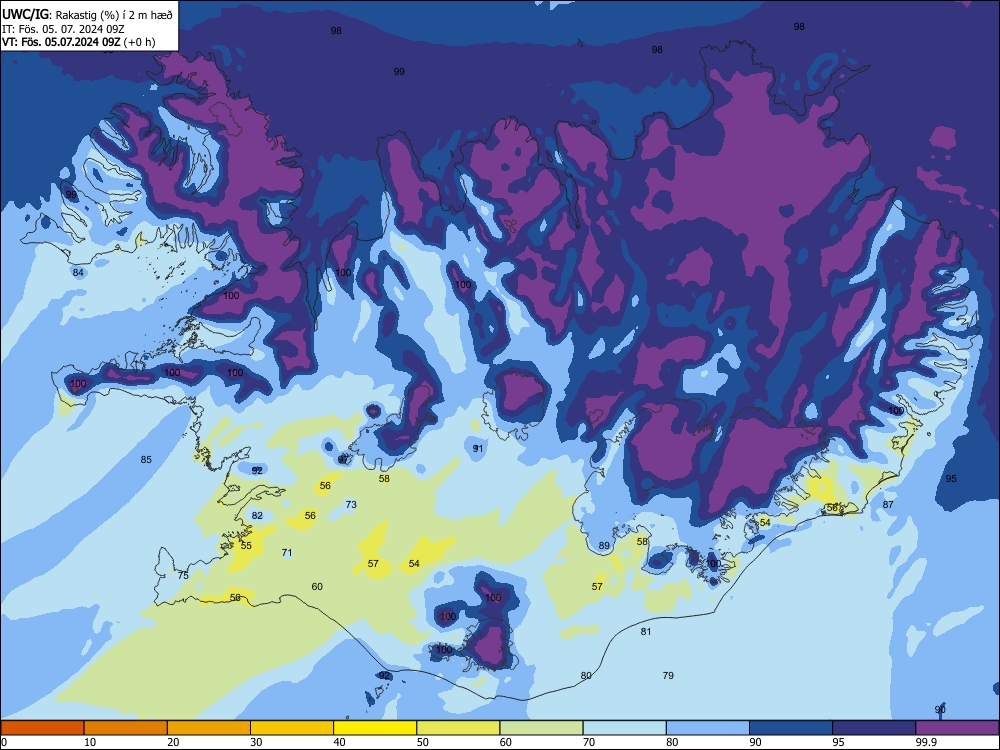Click the map value '97'
The width and height of the screenshot is (1000, 750).
[x=343, y=460]
